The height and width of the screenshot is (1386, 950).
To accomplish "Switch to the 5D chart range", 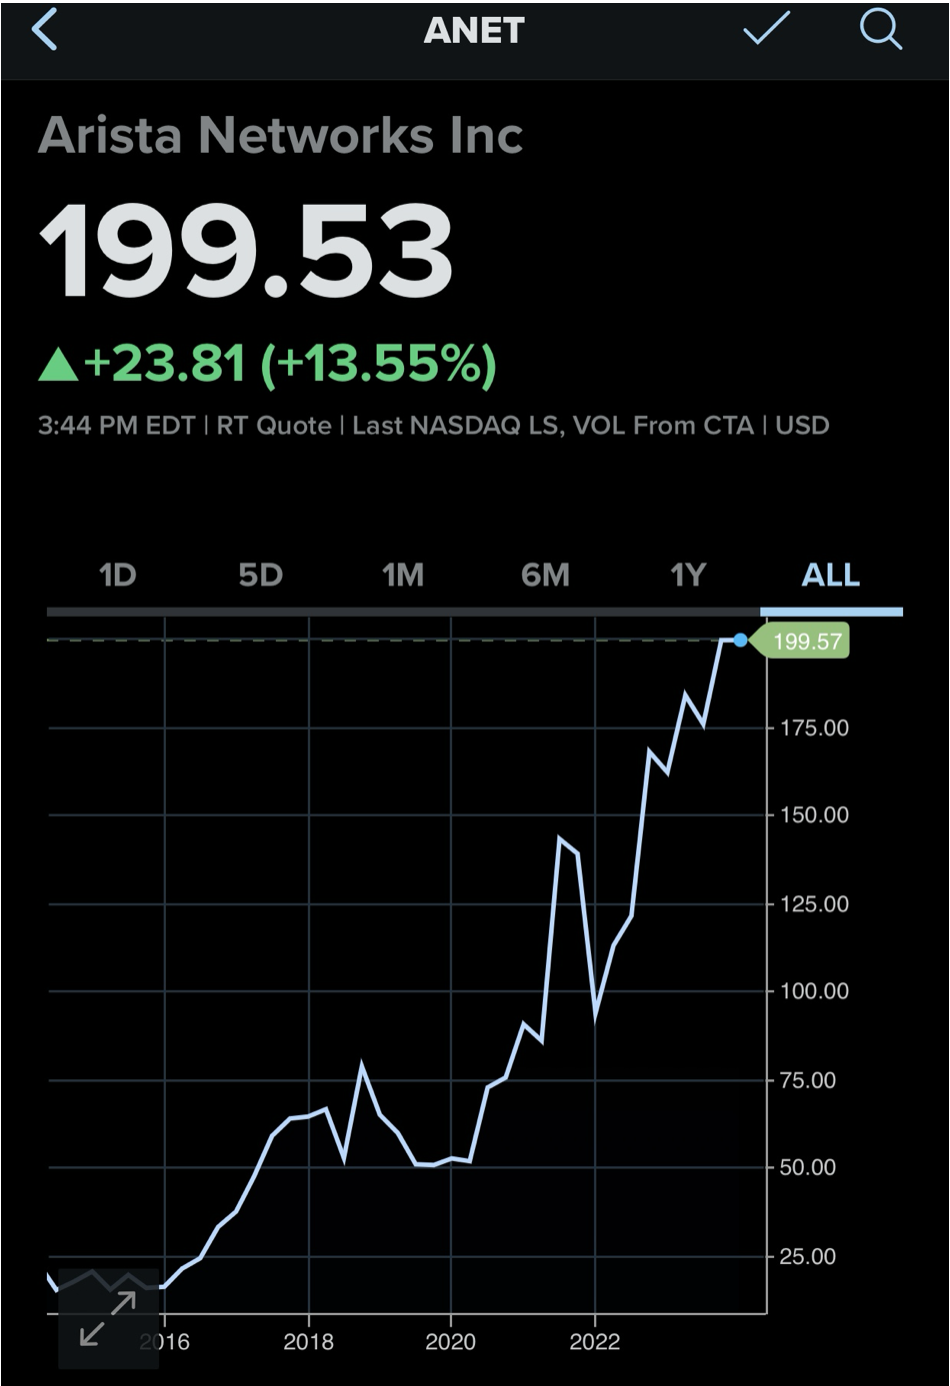I will (260, 575).
